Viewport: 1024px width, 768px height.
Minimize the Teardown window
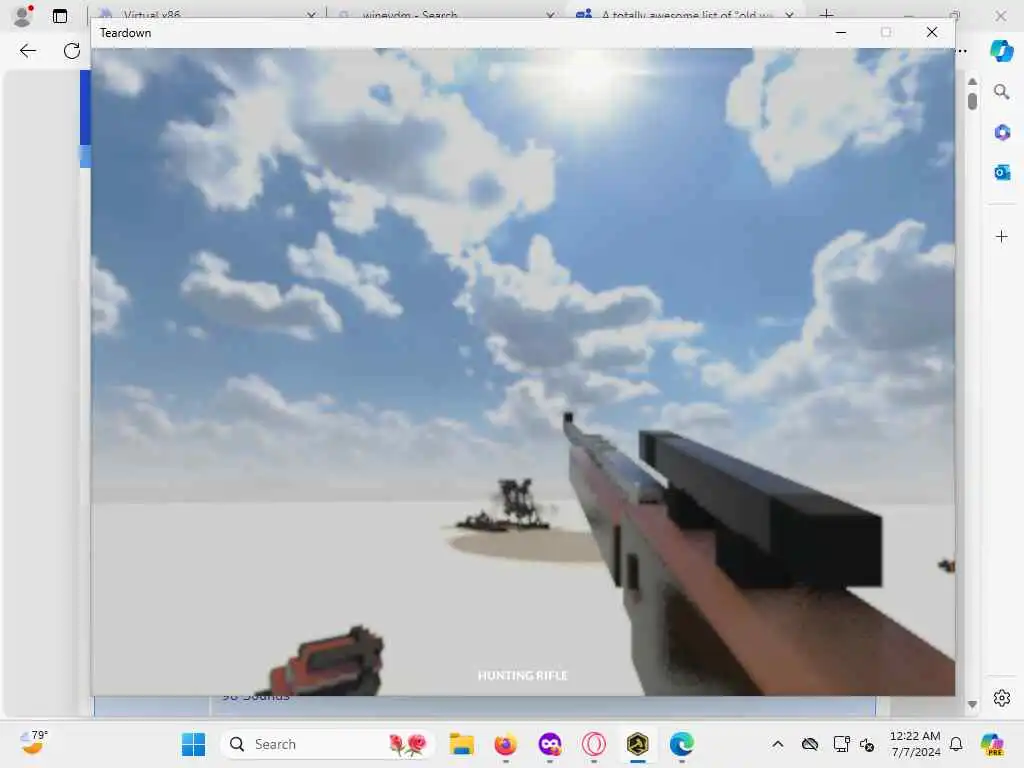point(841,32)
